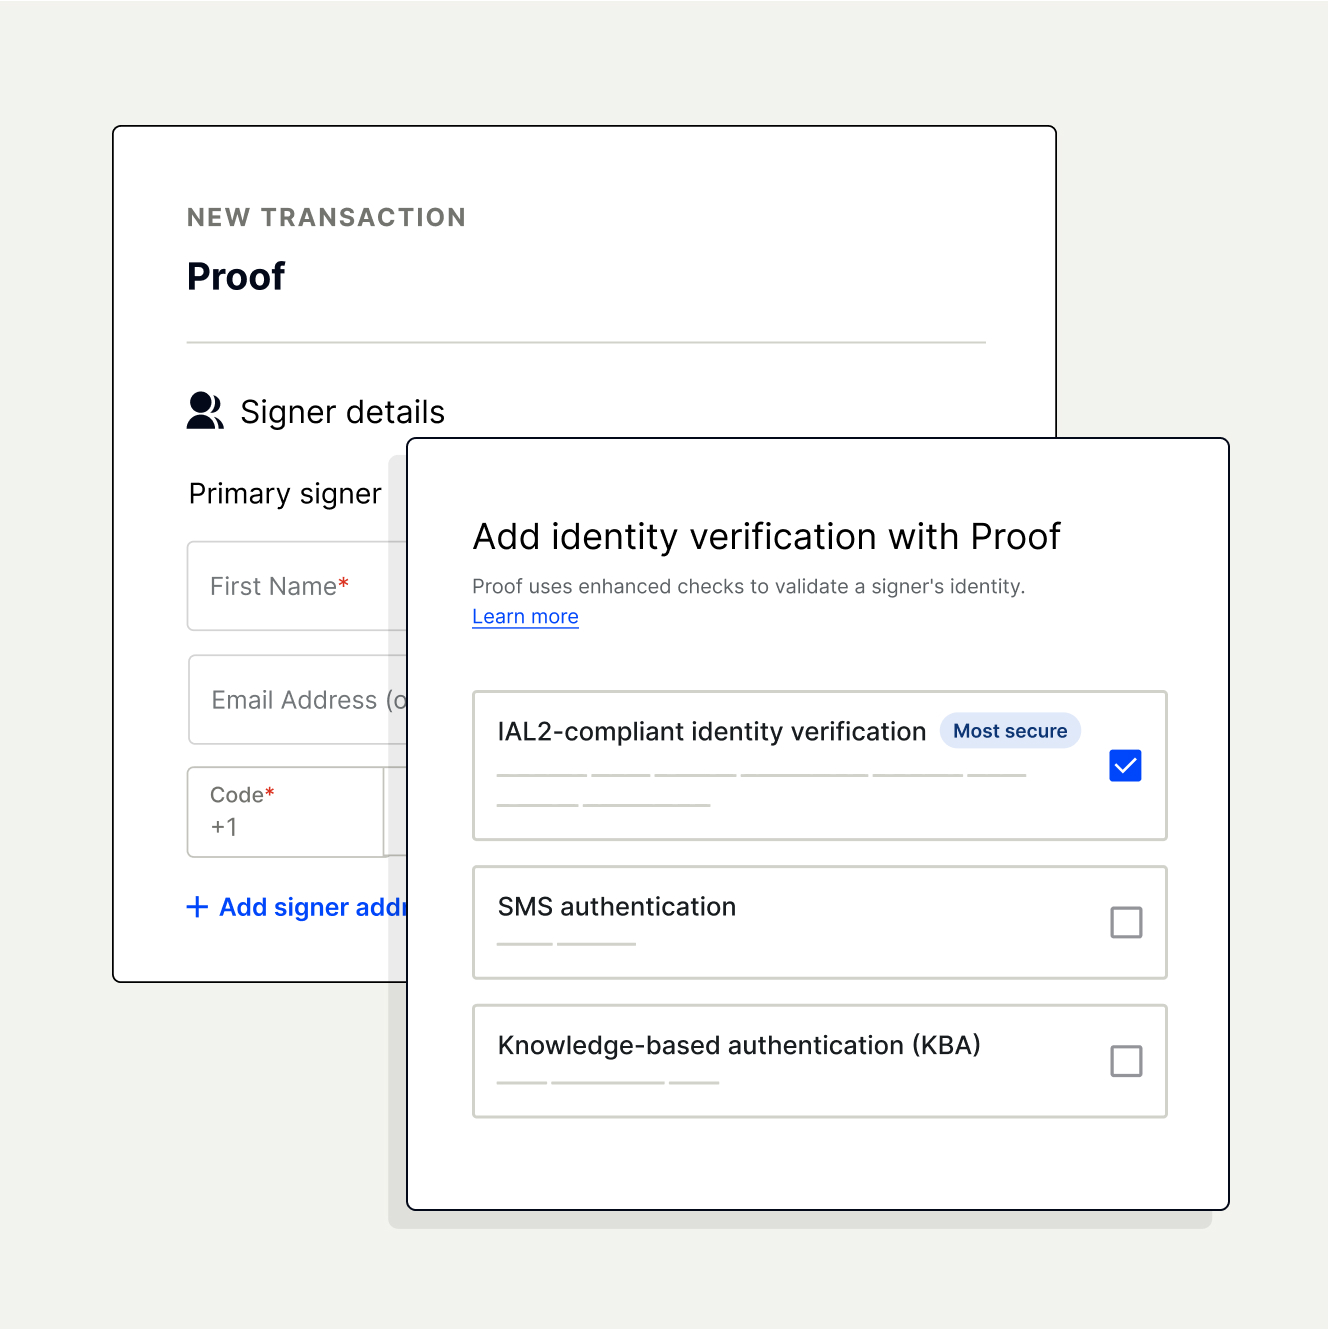Focus the First Name input field

coord(297,586)
